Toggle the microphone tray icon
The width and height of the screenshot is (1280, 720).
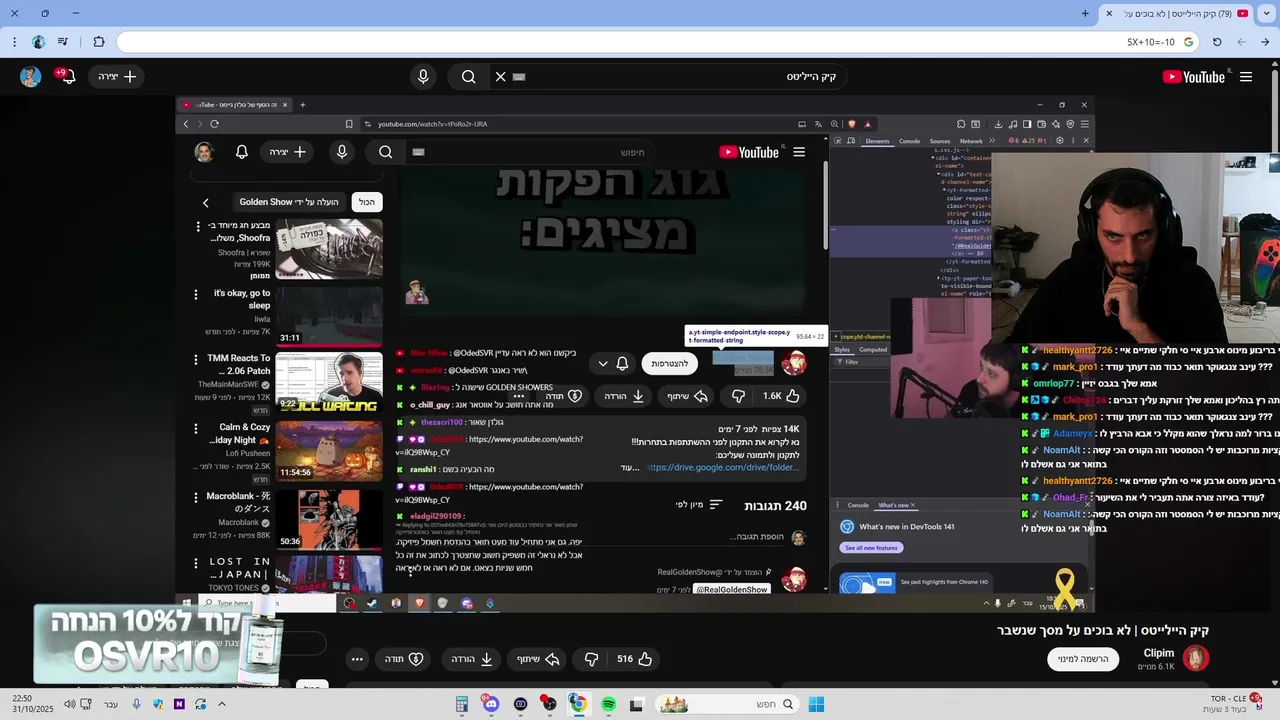coord(136,704)
